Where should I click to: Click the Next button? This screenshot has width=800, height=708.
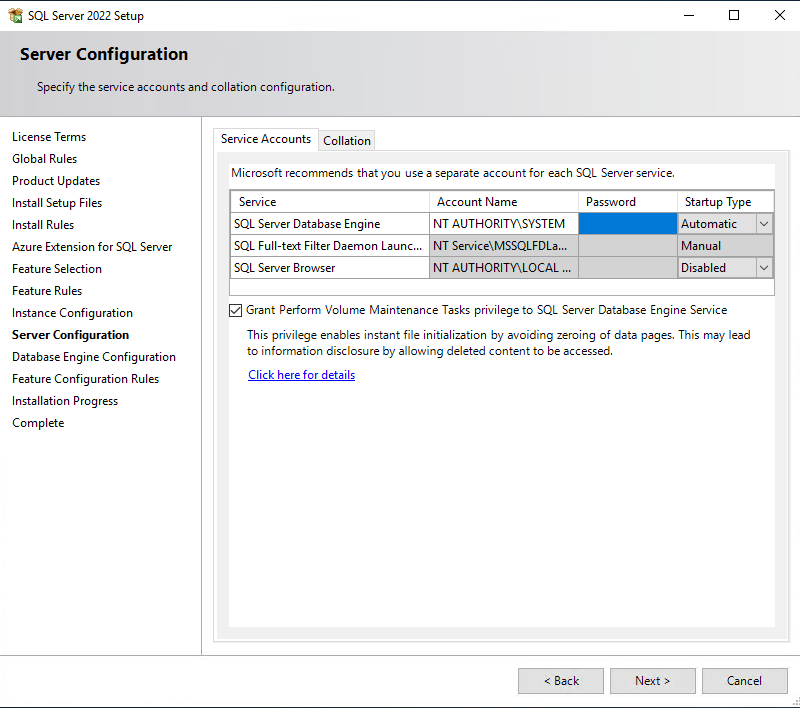[652, 681]
